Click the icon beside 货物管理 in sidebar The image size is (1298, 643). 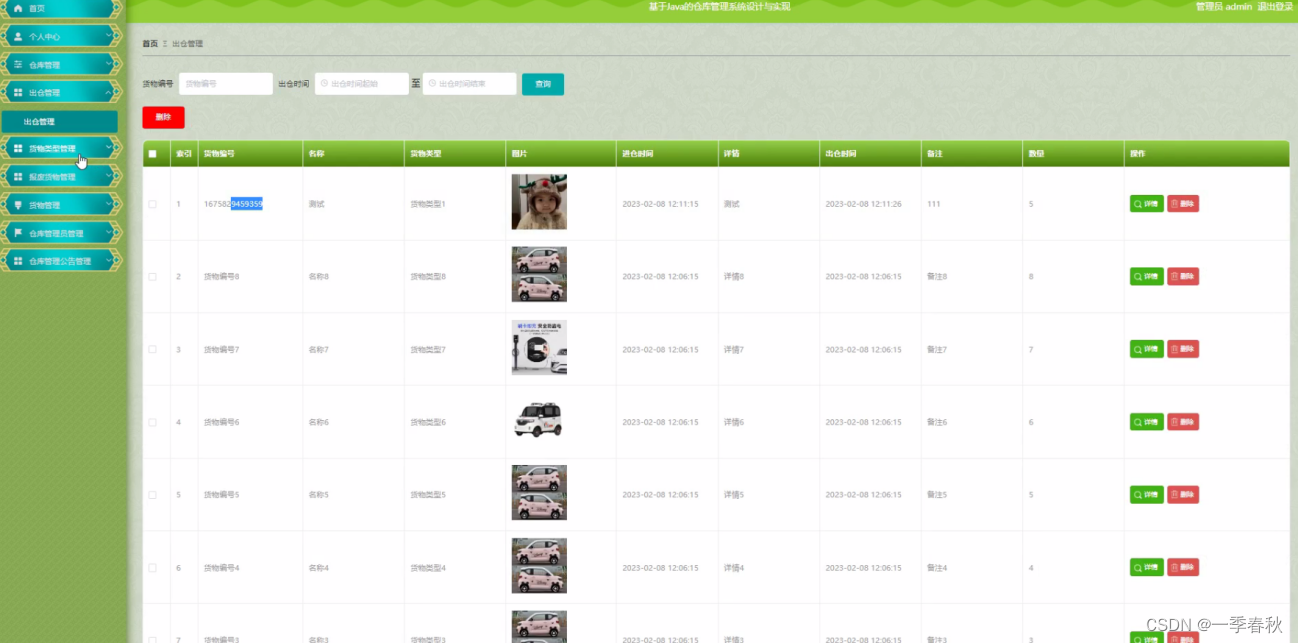tap(17, 205)
